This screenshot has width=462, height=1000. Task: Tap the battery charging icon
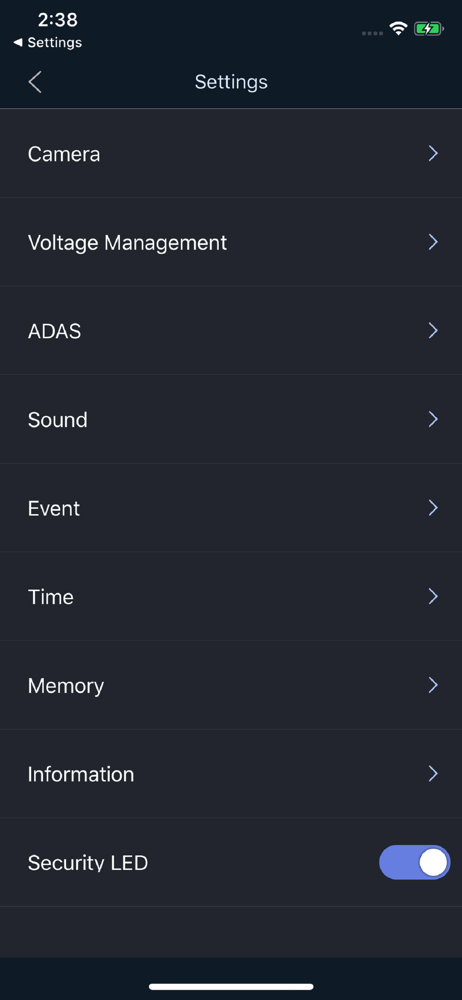tap(429, 29)
